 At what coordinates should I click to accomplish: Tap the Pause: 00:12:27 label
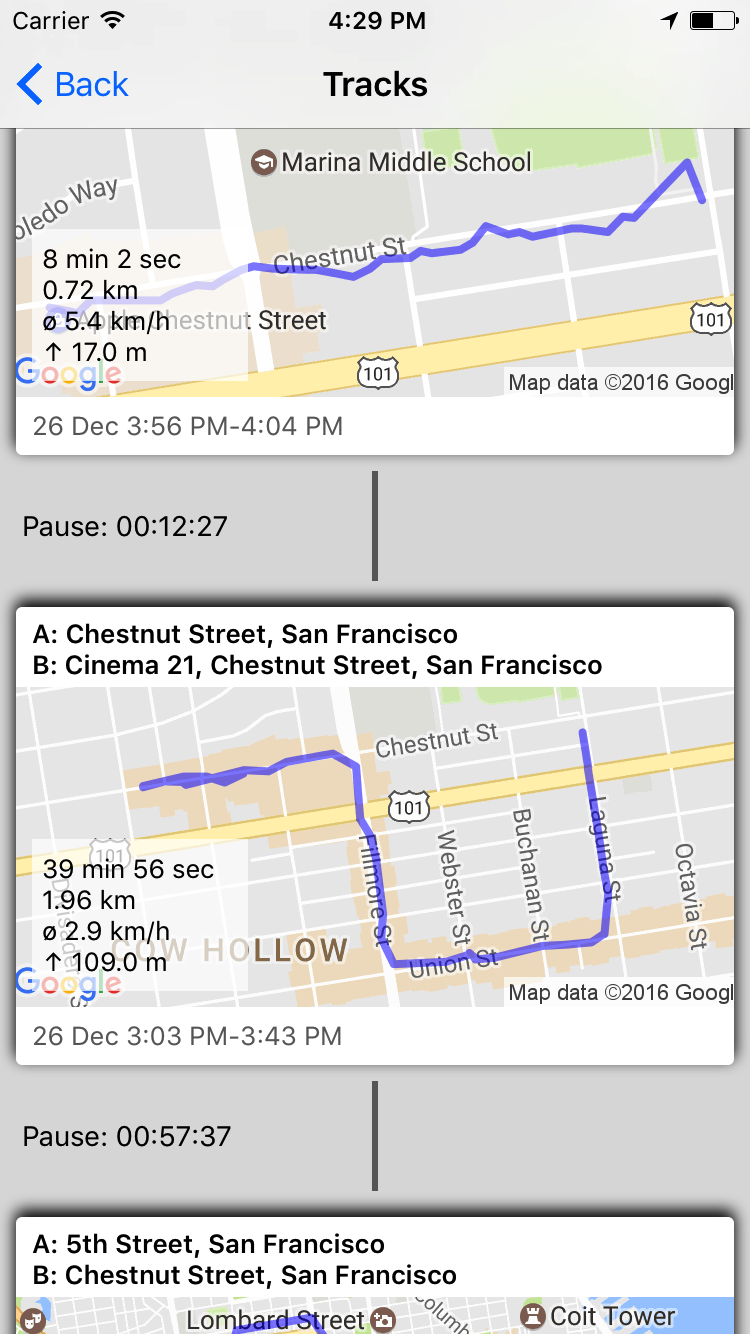(x=125, y=526)
